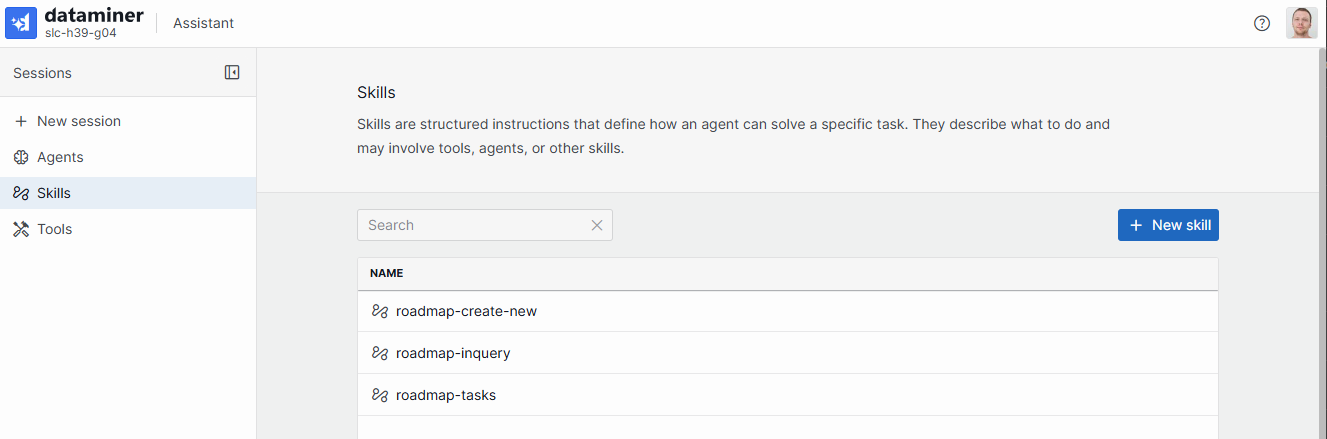Click the dataminer logo icon

21,23
